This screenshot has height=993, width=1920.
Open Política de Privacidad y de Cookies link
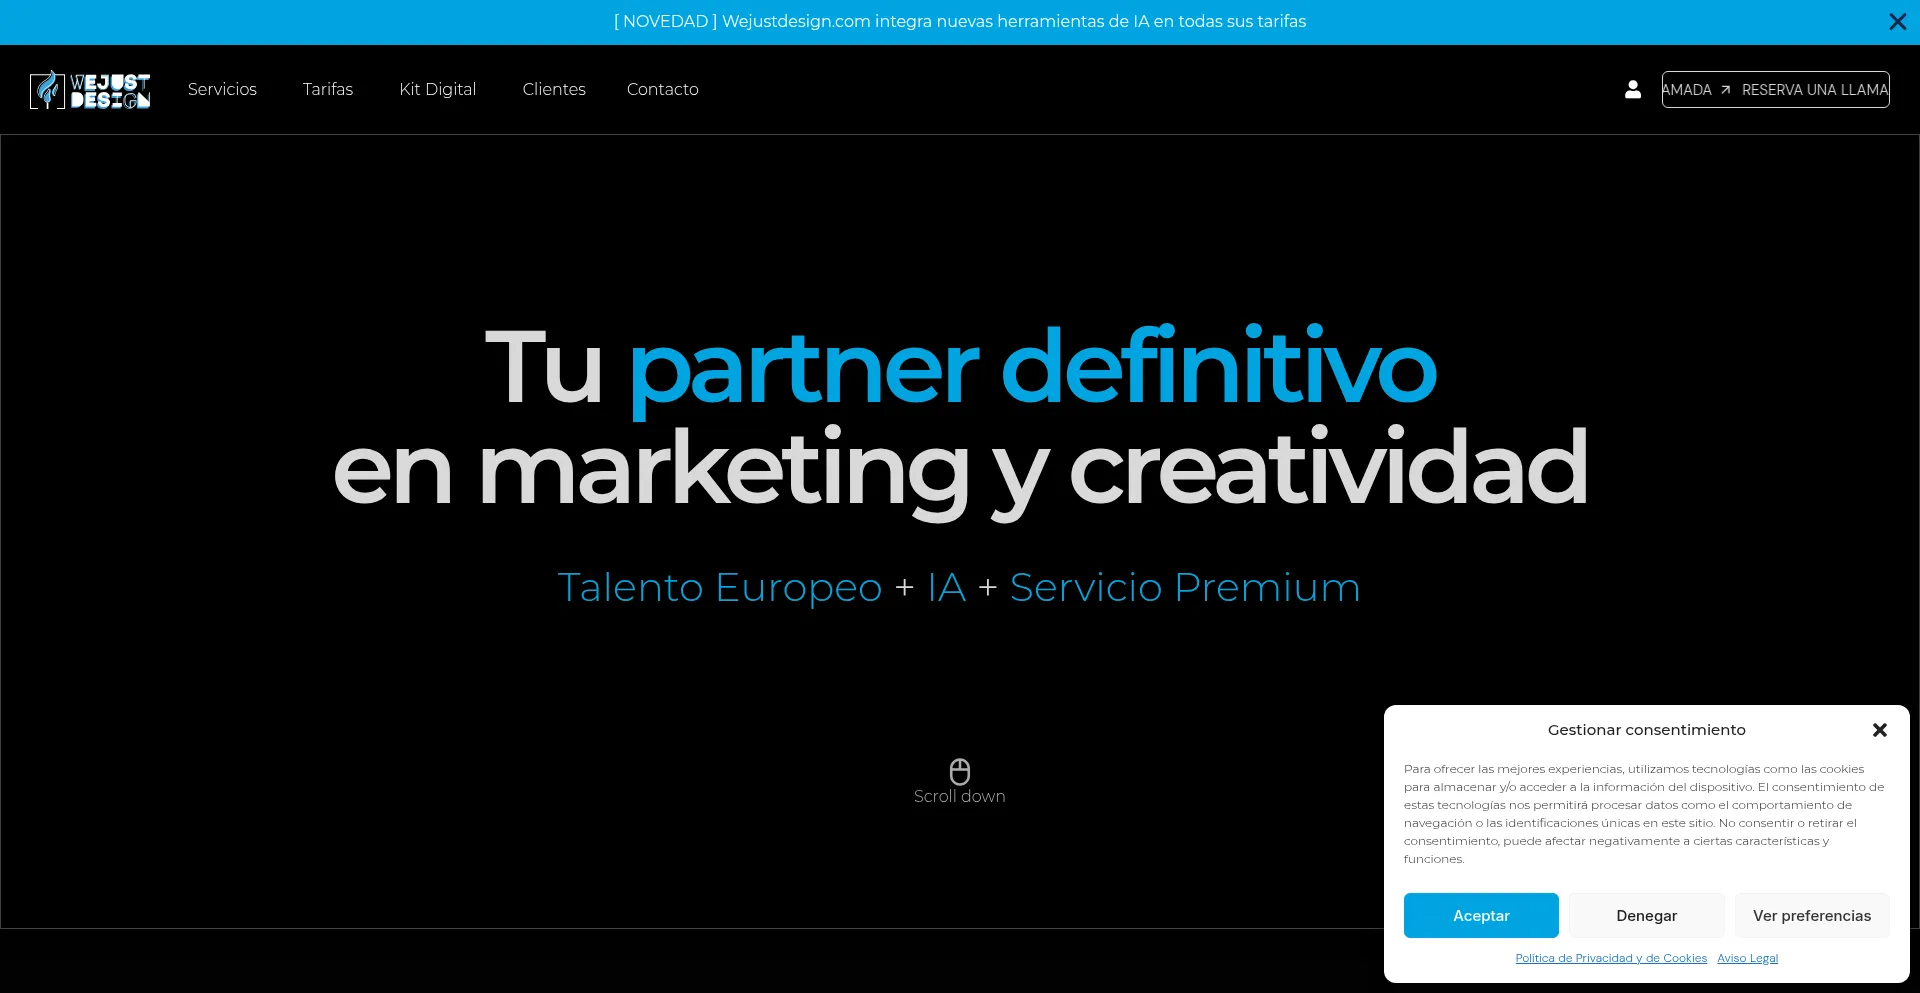[x=1610, y=958]
